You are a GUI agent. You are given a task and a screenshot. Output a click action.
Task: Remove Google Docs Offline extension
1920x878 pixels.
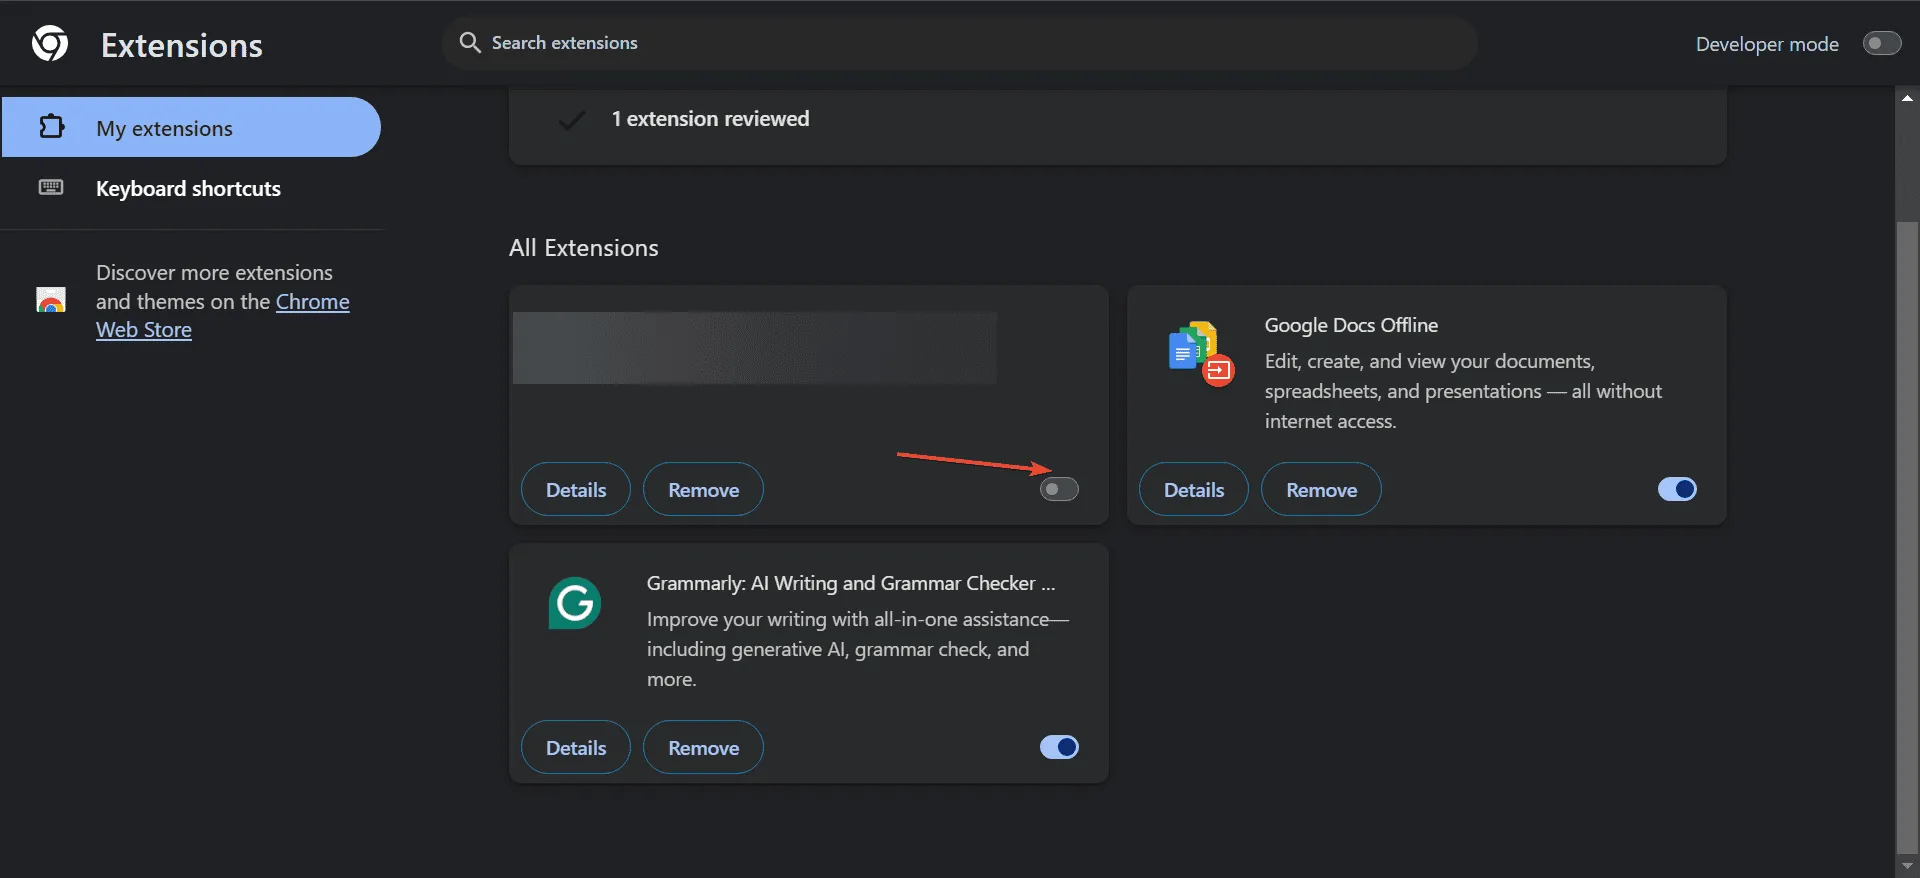point(1321,489)
